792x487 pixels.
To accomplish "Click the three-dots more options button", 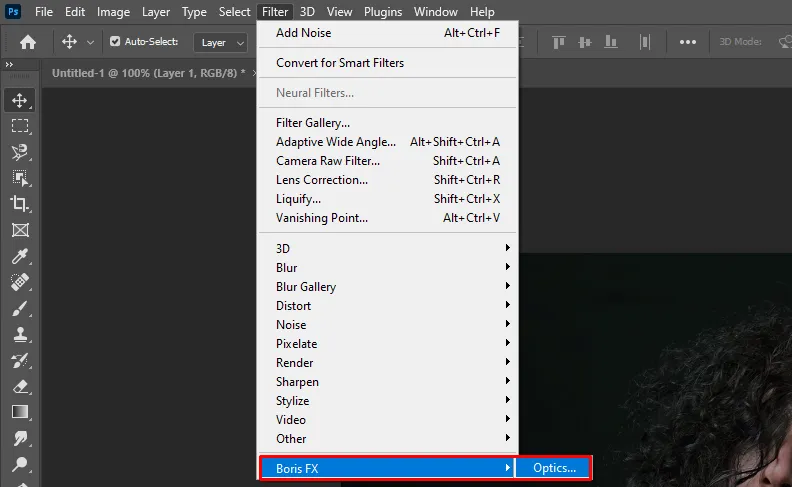I will tap(688, 42).
